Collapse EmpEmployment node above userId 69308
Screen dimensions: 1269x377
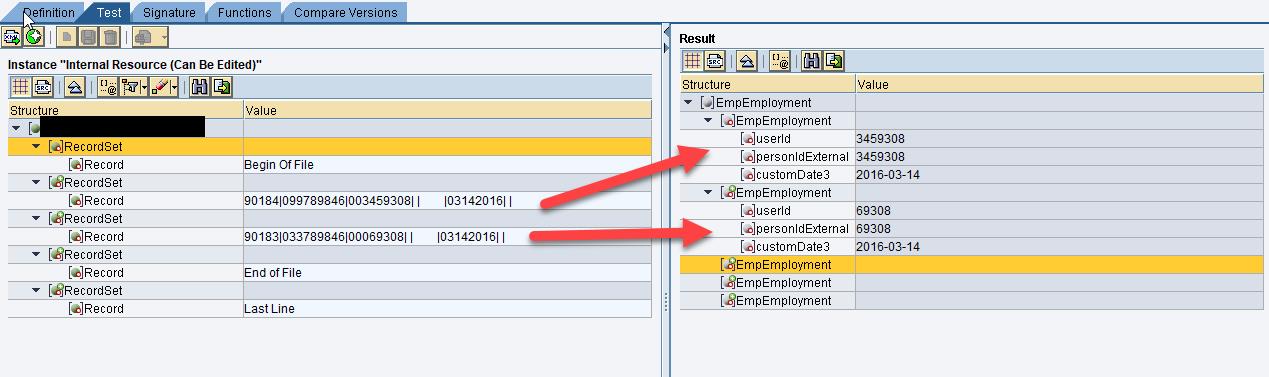[708, 192]
